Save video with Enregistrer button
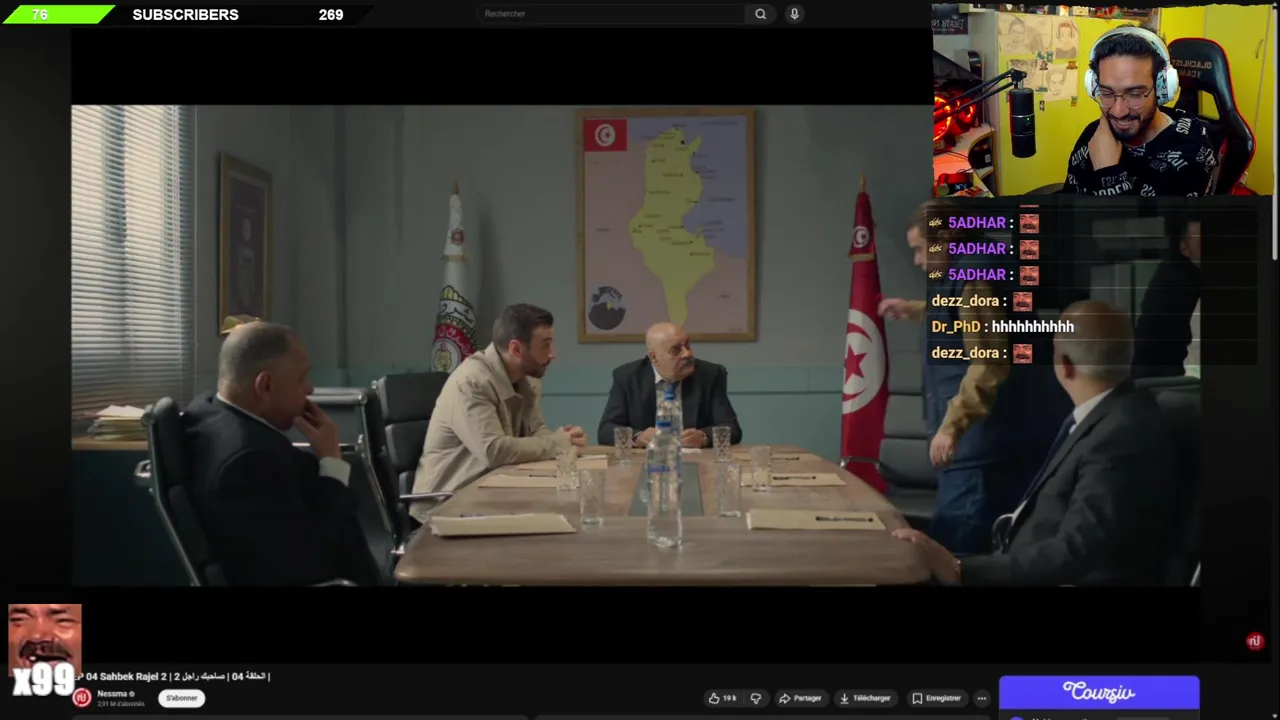Viewport: 1280px width, 720px height. pyautogui.click(x=937, y=698)
